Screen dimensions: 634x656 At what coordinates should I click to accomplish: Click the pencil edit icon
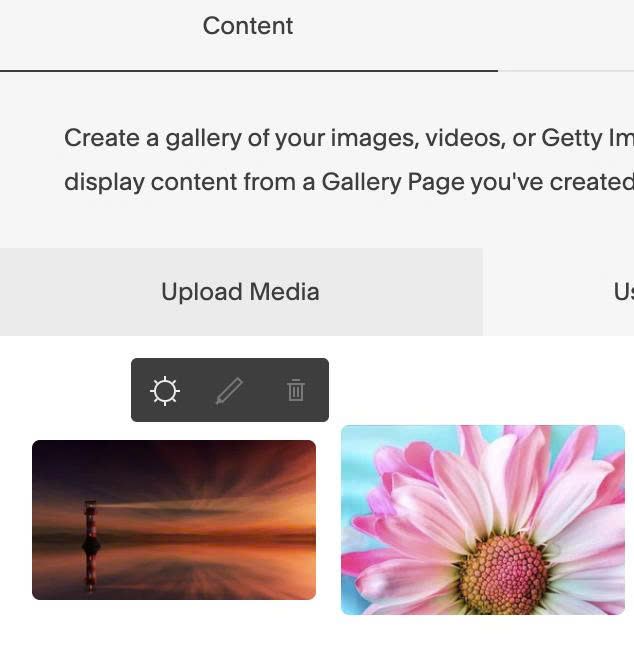coord(229,391)
